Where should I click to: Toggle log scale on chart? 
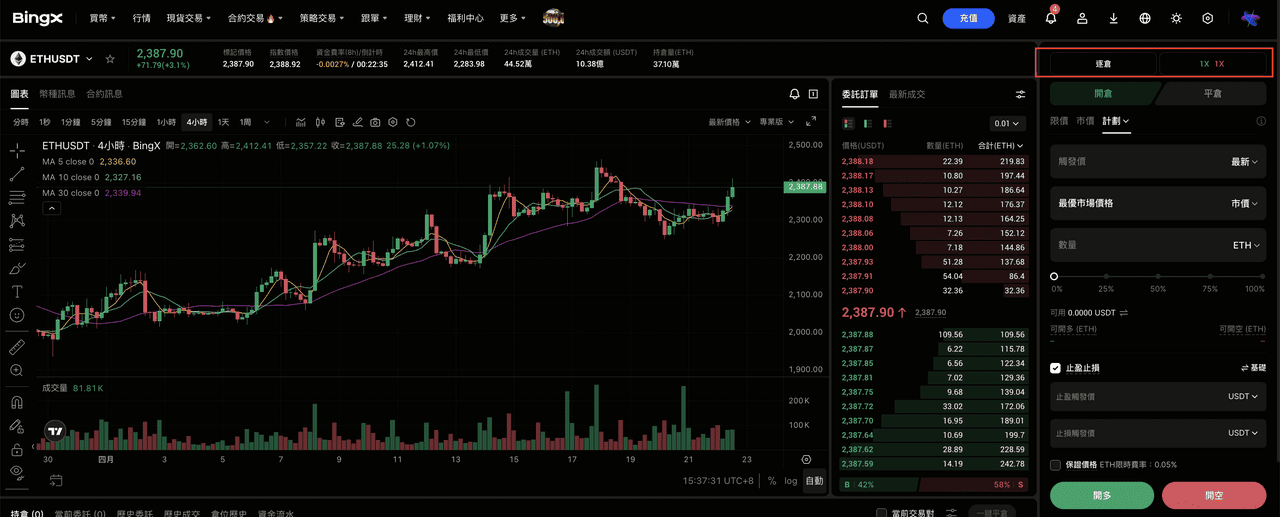click(791, 481)
